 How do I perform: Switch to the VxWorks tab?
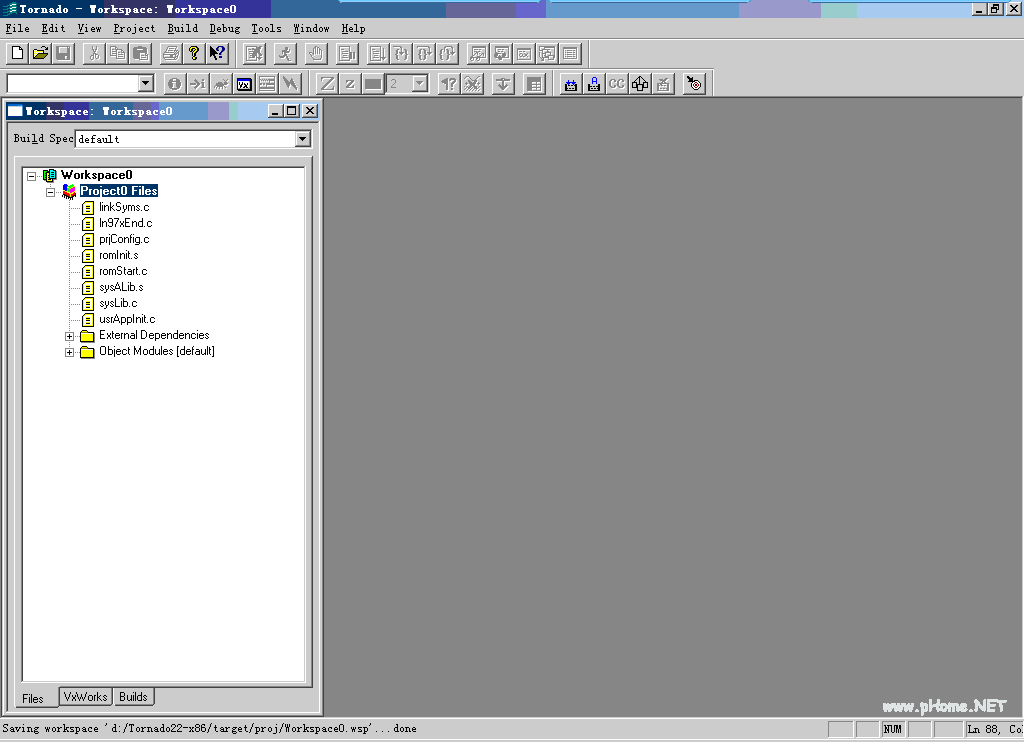[86, 696]
